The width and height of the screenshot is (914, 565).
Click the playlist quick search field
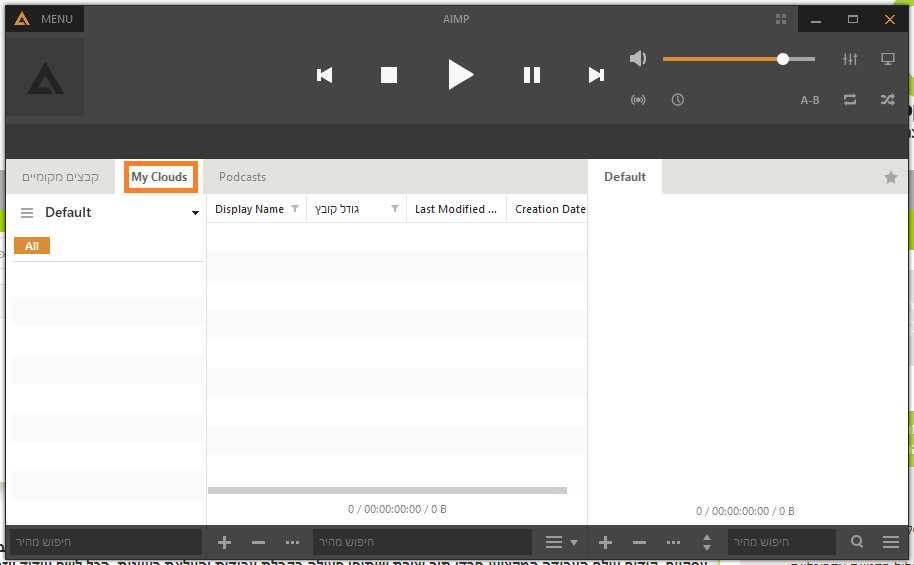point(782,542)
